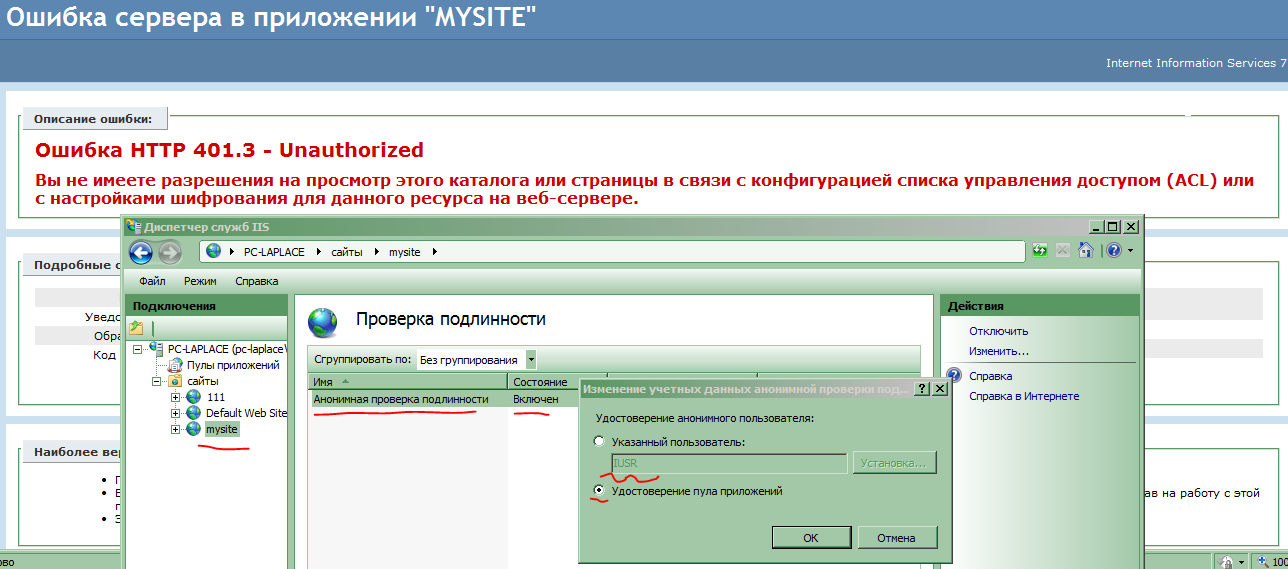1288x569 pixels.
Task: Open the Без группирования dropdown
Action: pyautogui.click(x=531, y=359)
